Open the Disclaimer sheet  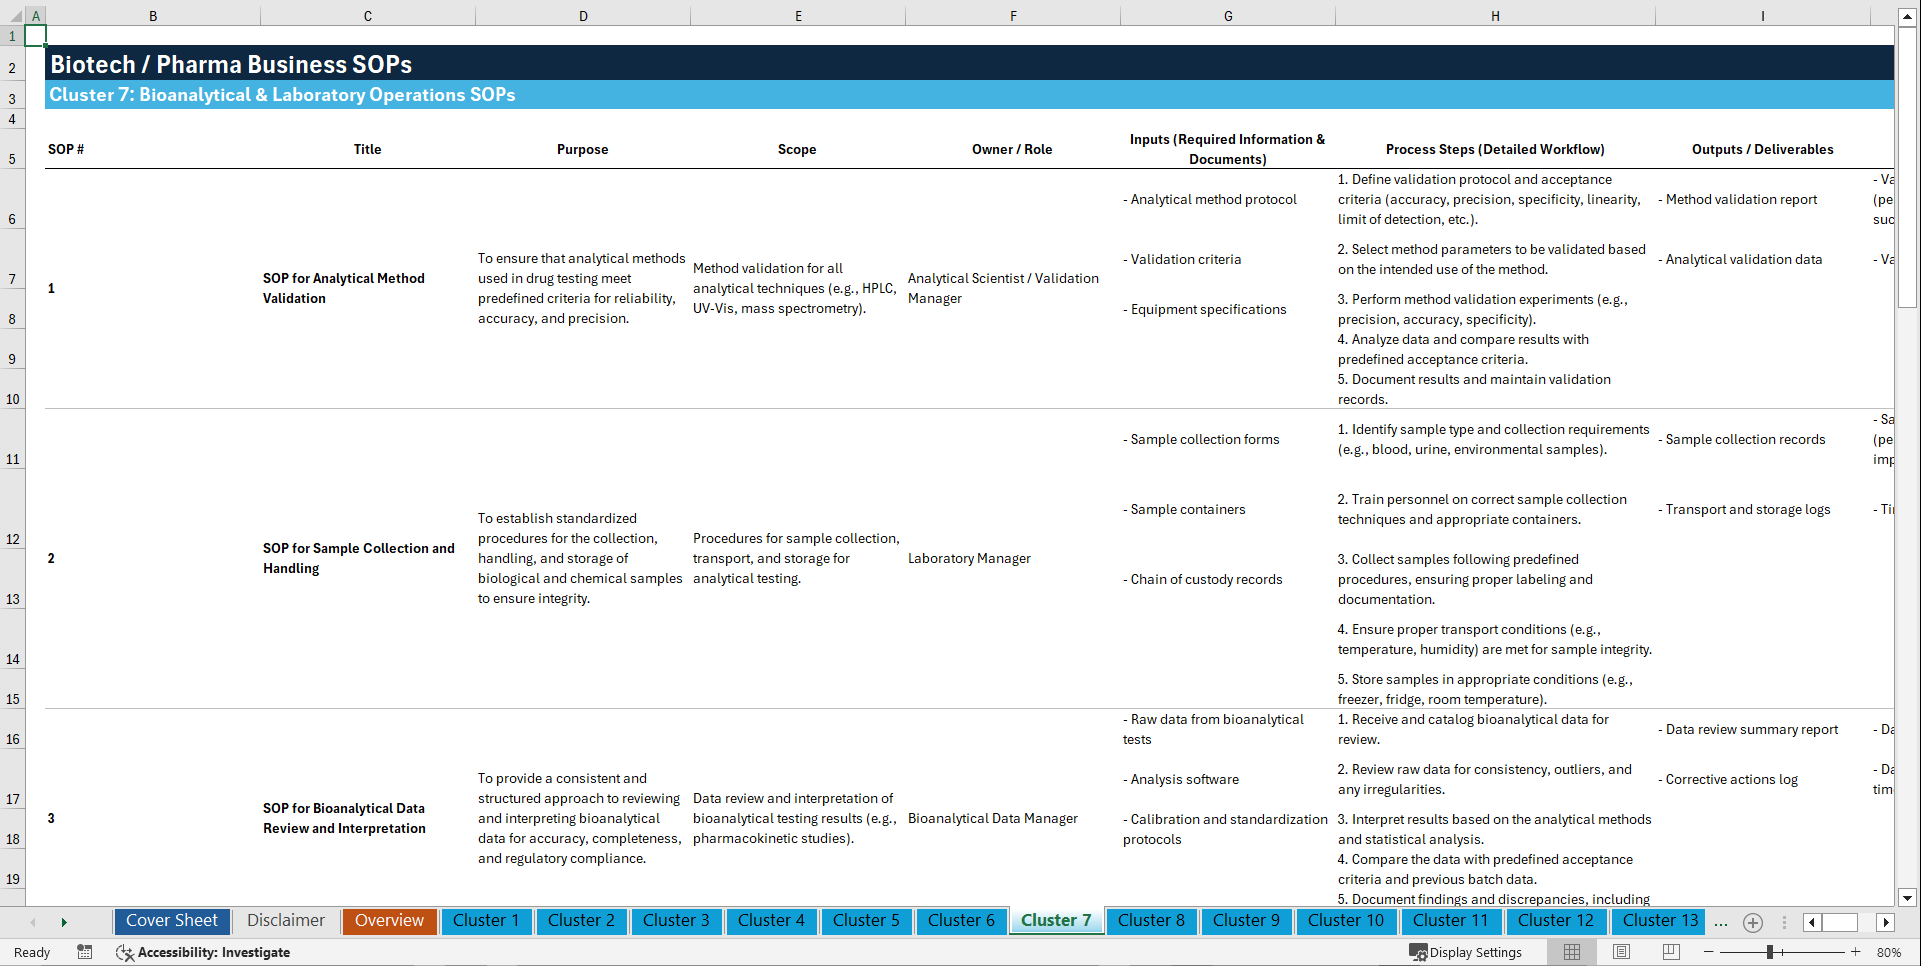click(285, 921)
